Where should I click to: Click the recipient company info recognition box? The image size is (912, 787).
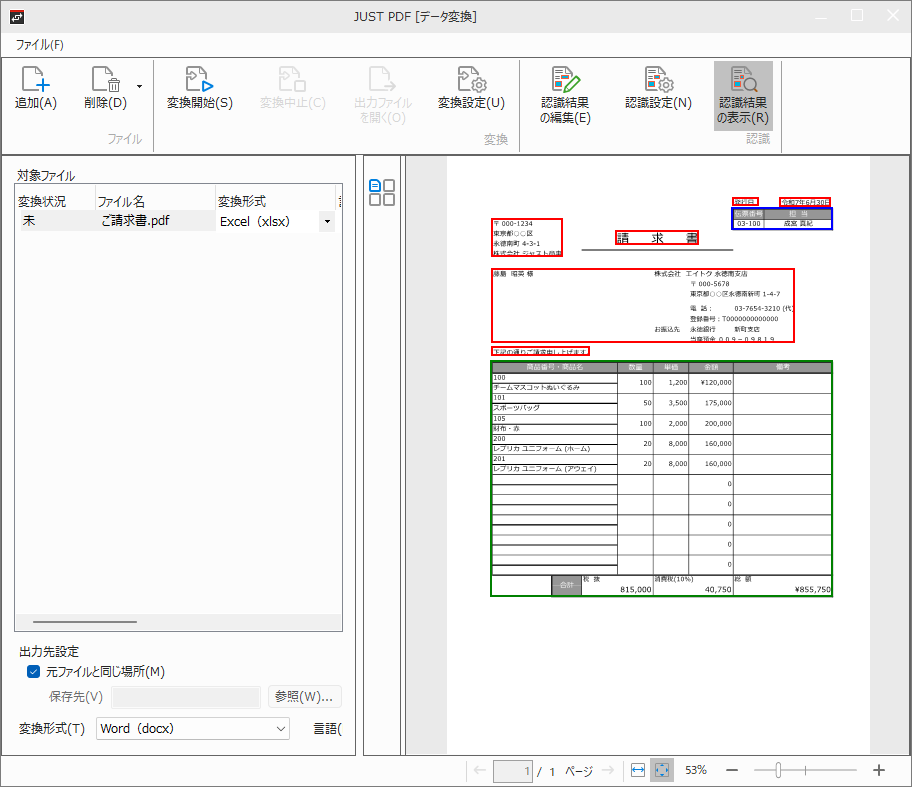[643, 305]
